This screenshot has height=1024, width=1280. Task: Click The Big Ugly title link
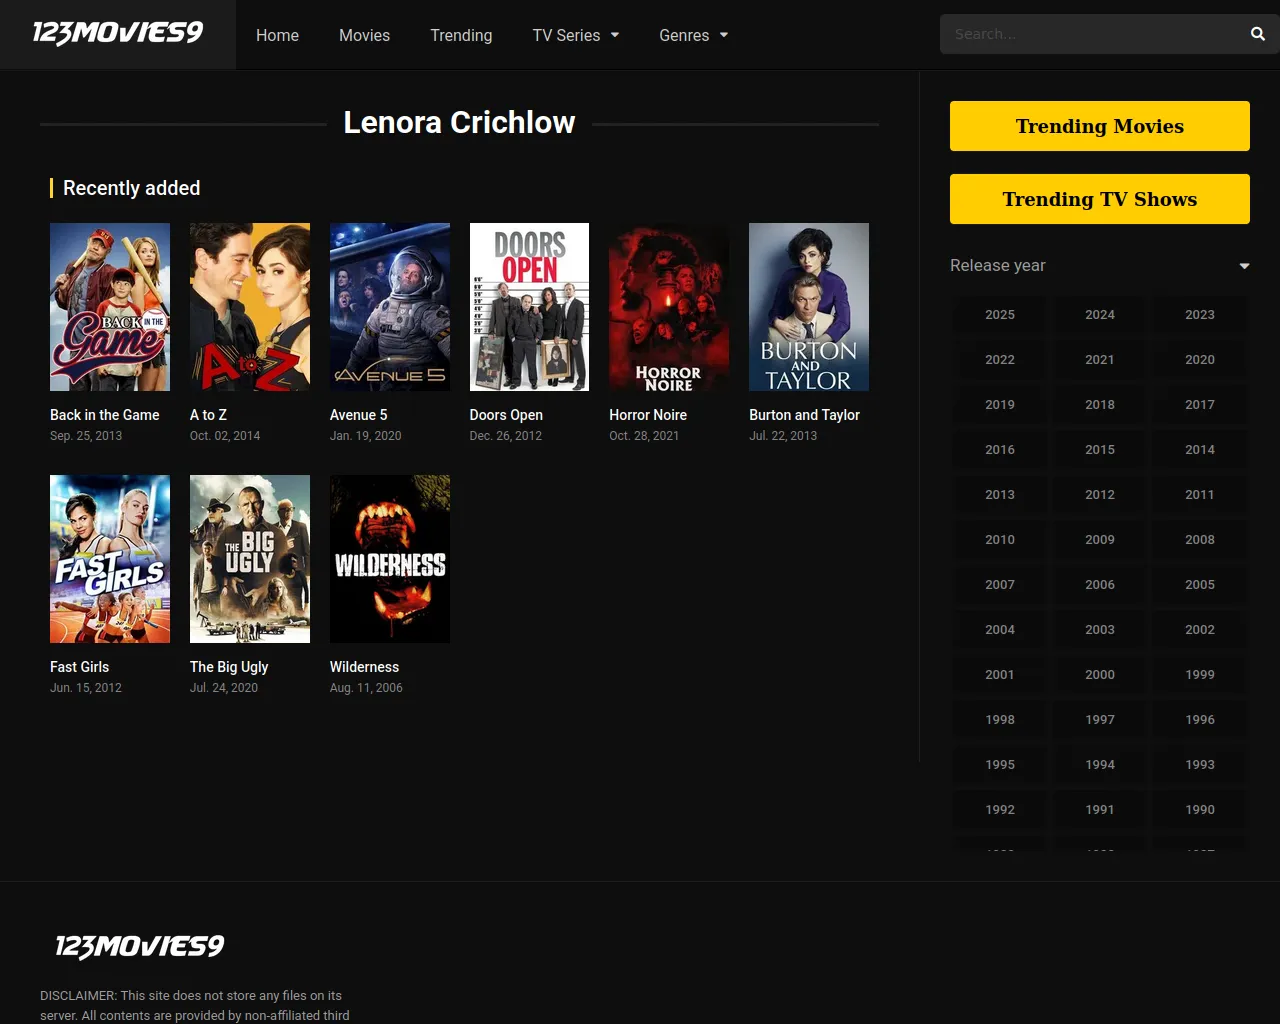[229, 667]
